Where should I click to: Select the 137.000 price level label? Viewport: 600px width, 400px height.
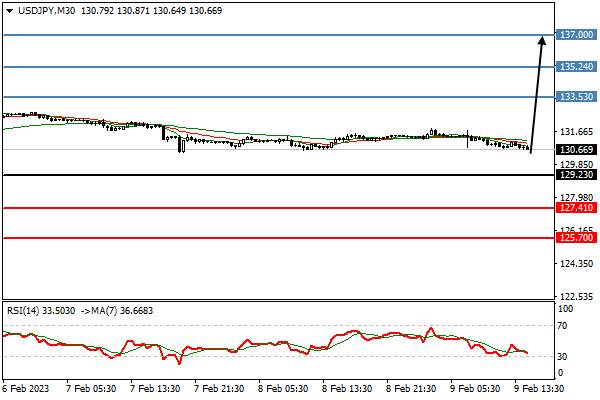click(x=576, y=35)
